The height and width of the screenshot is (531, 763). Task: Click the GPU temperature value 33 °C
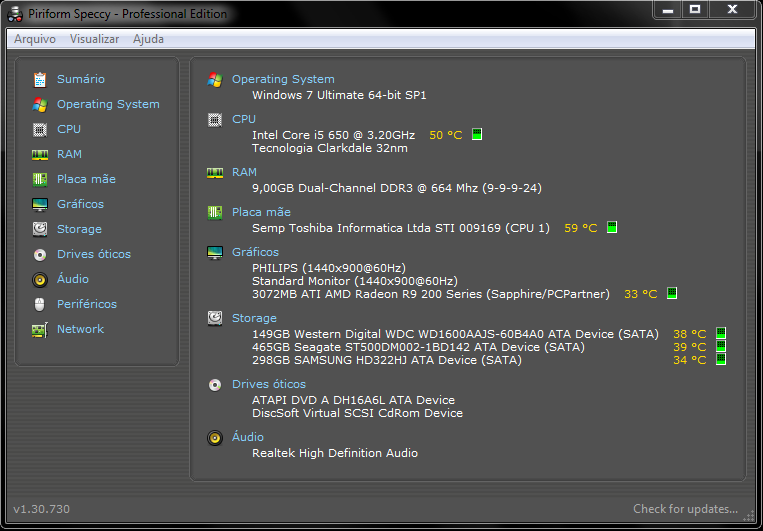[640, 294]
